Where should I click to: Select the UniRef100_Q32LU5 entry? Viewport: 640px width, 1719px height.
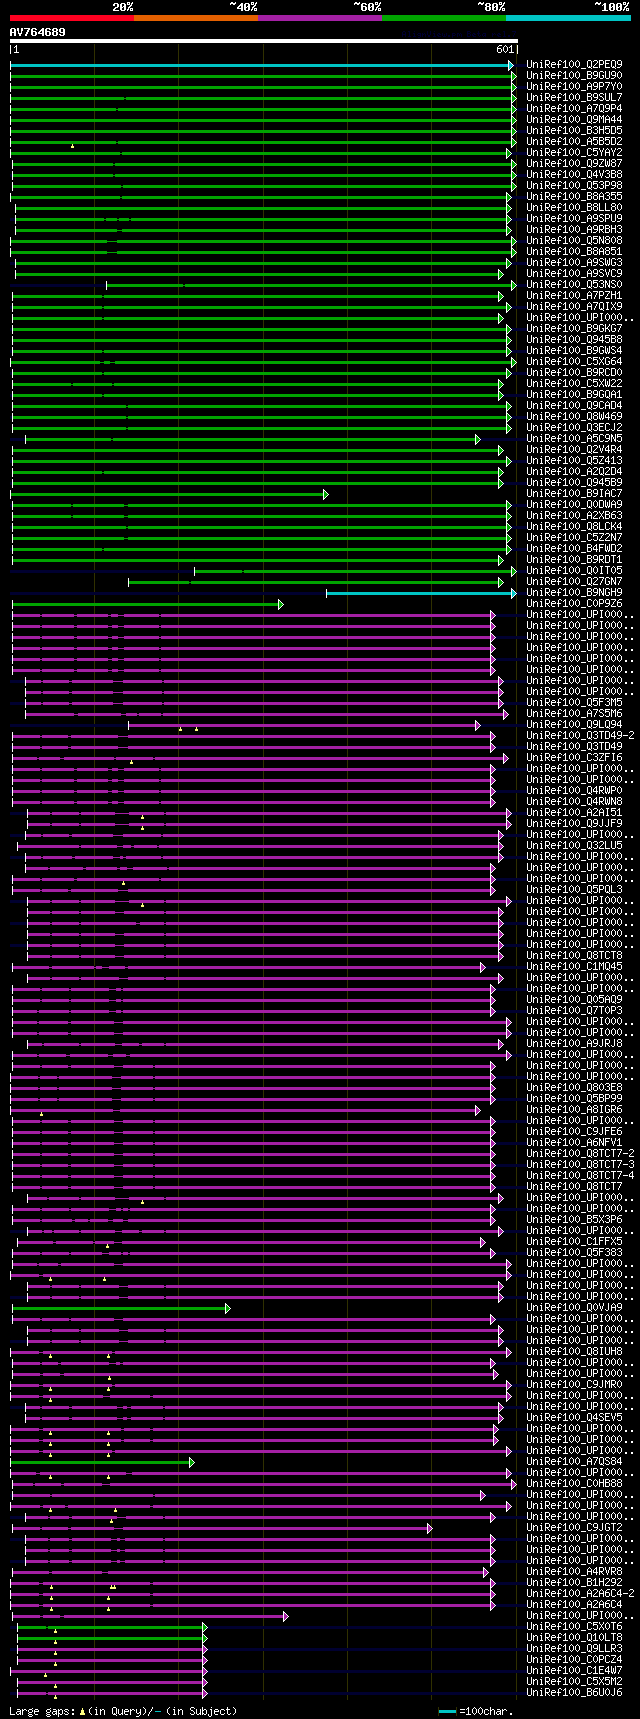click(574, 845)
